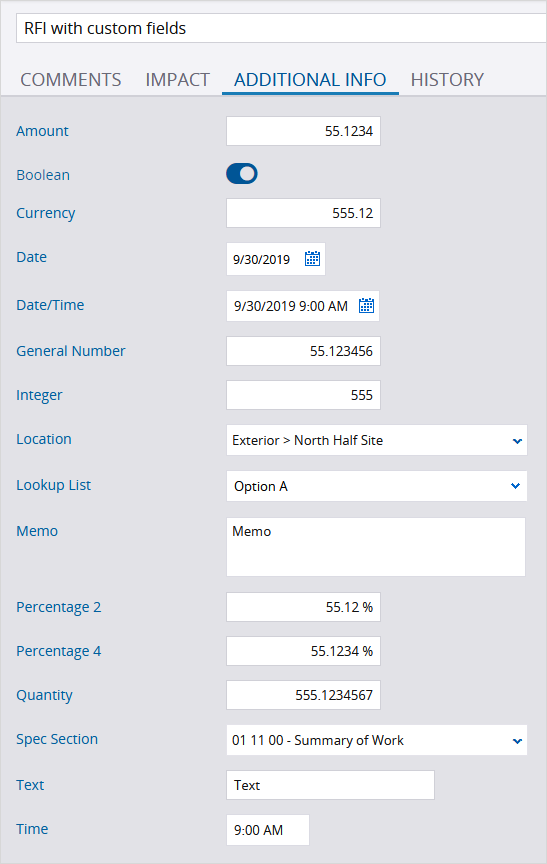Screen dimensions: 547x864
Task: Click the Amount input field
Action: (304, 131)
